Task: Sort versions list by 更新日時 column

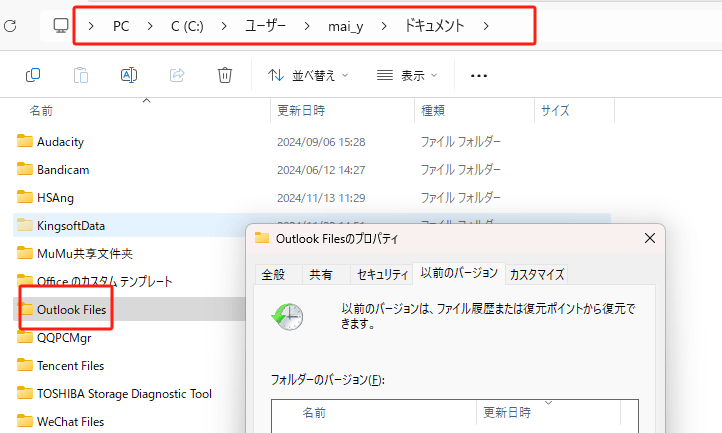Action: click(507, 412)
